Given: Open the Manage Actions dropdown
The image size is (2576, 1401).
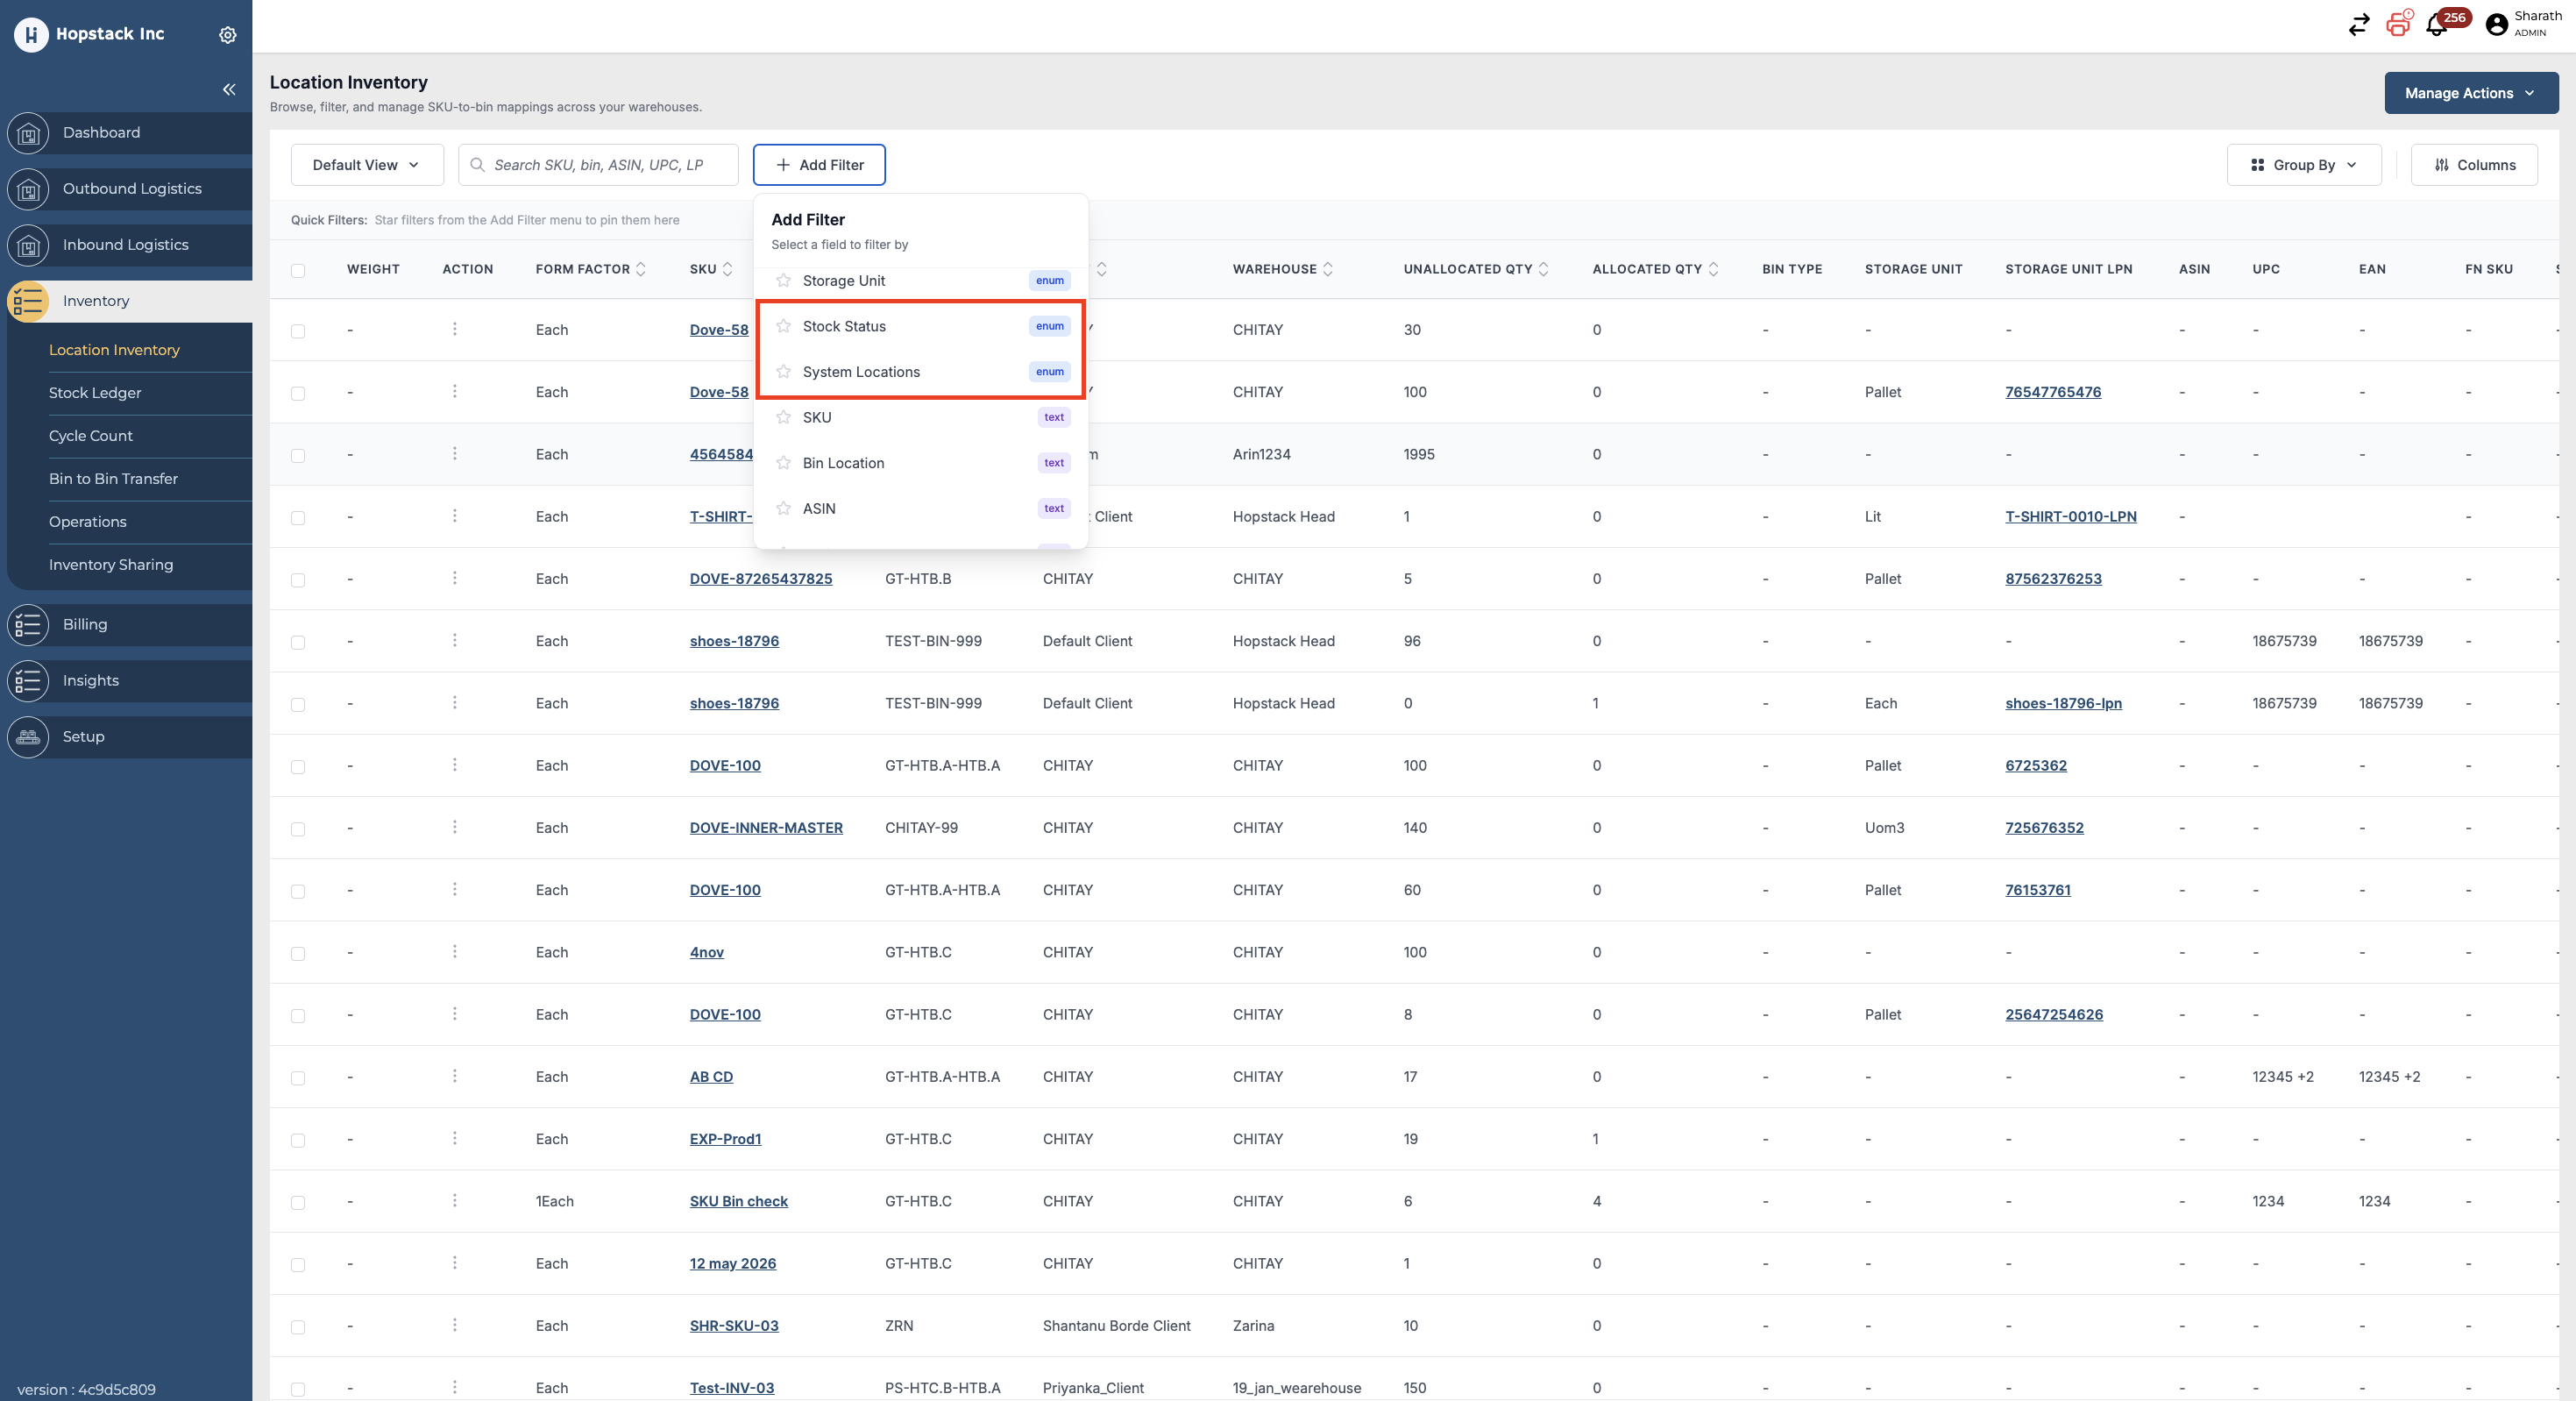Looking at the screenshot, I should (2470, 93).
